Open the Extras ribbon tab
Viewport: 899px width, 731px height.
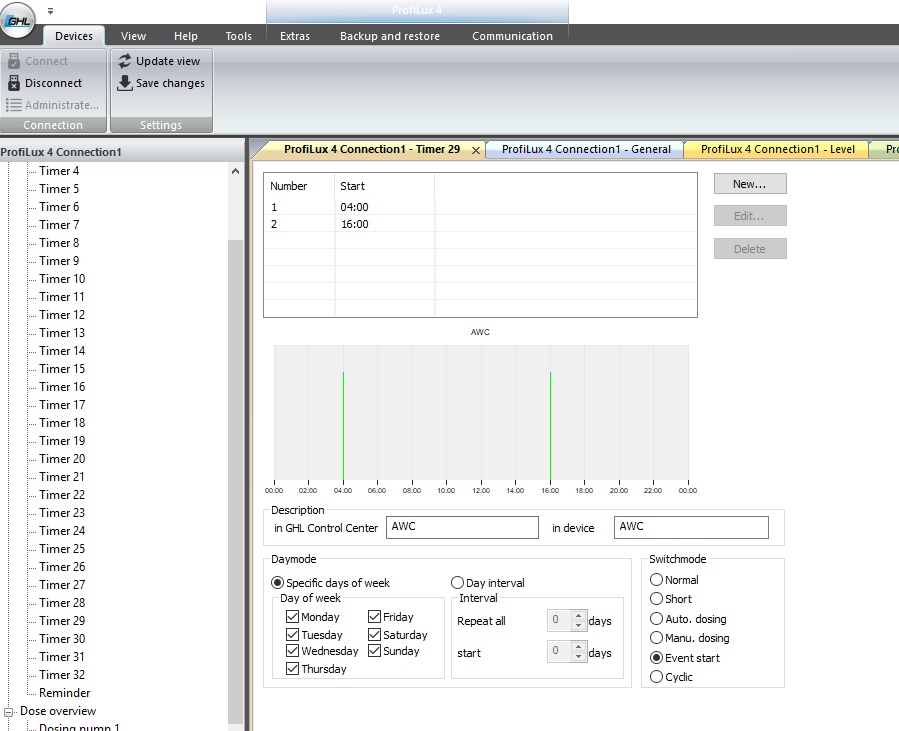tap(295, 36)
